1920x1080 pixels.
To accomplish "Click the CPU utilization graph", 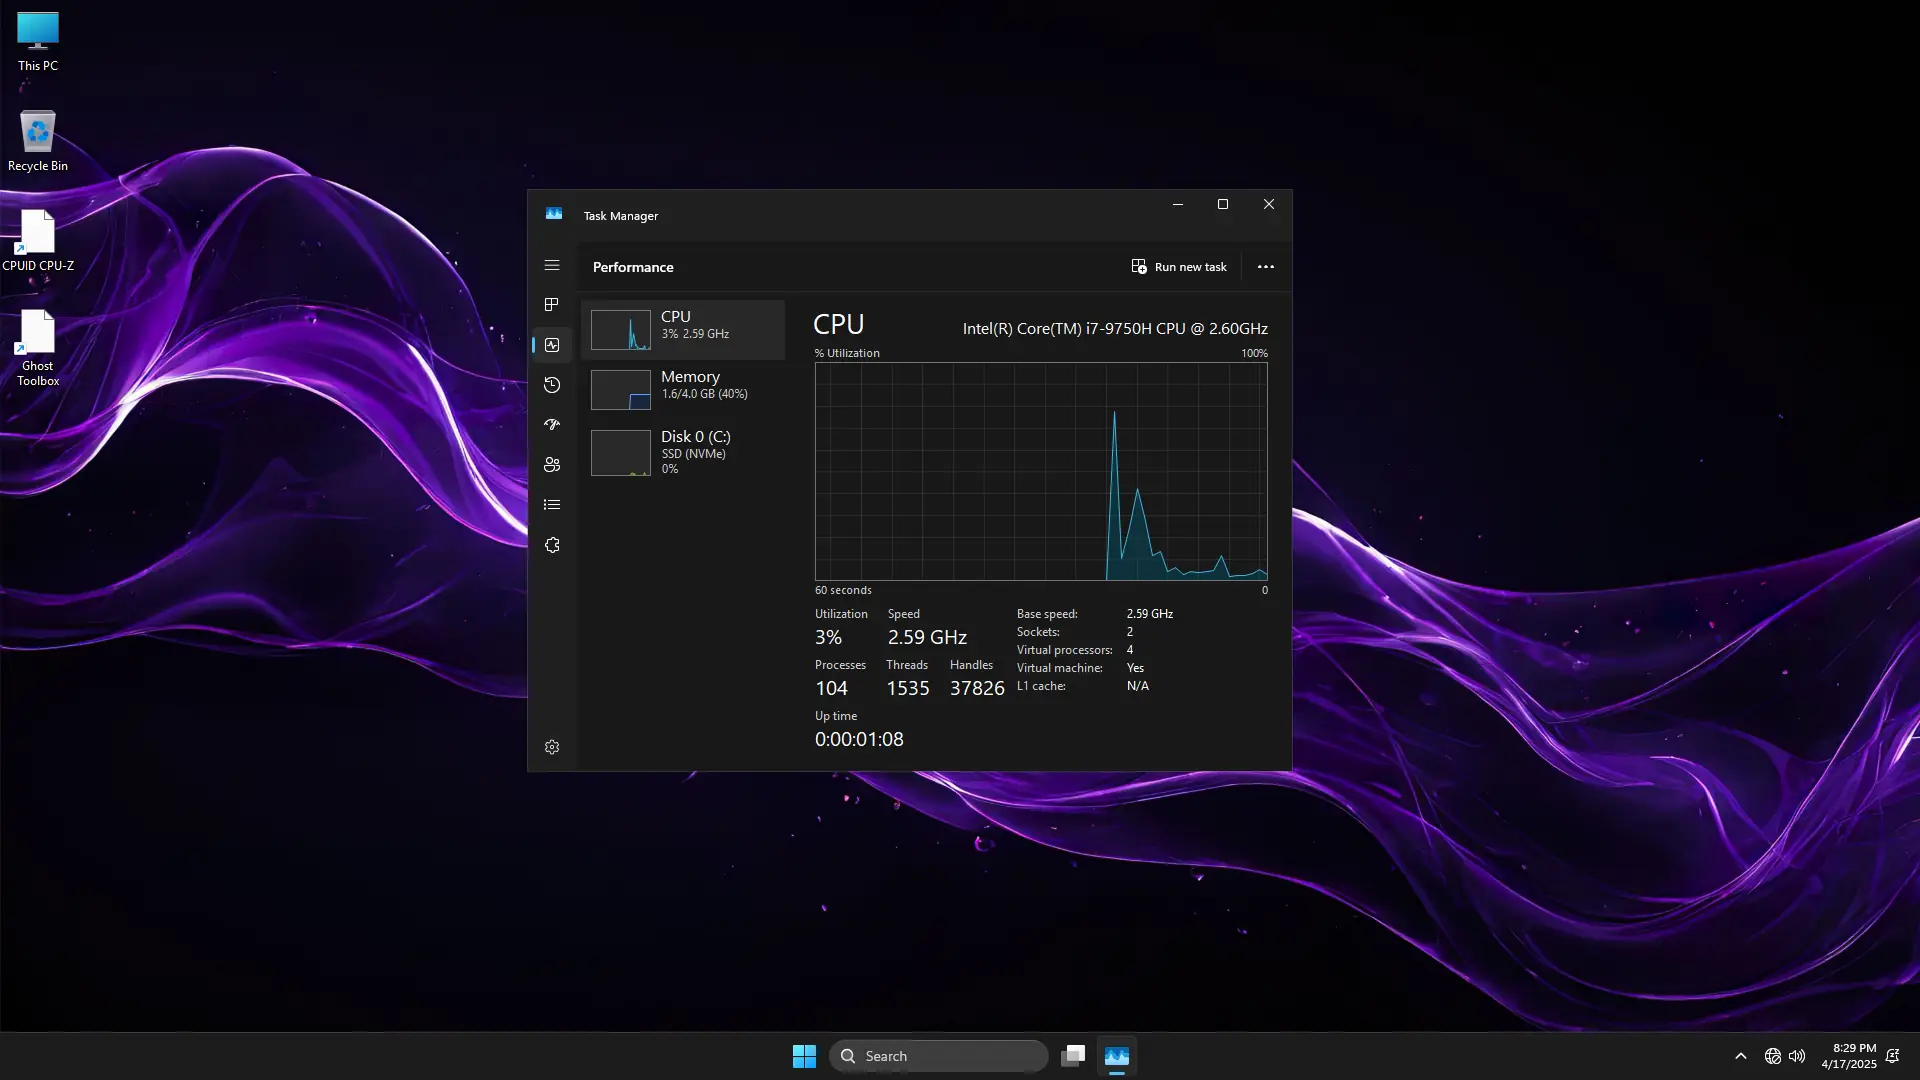I will (x=1041, y=471).
